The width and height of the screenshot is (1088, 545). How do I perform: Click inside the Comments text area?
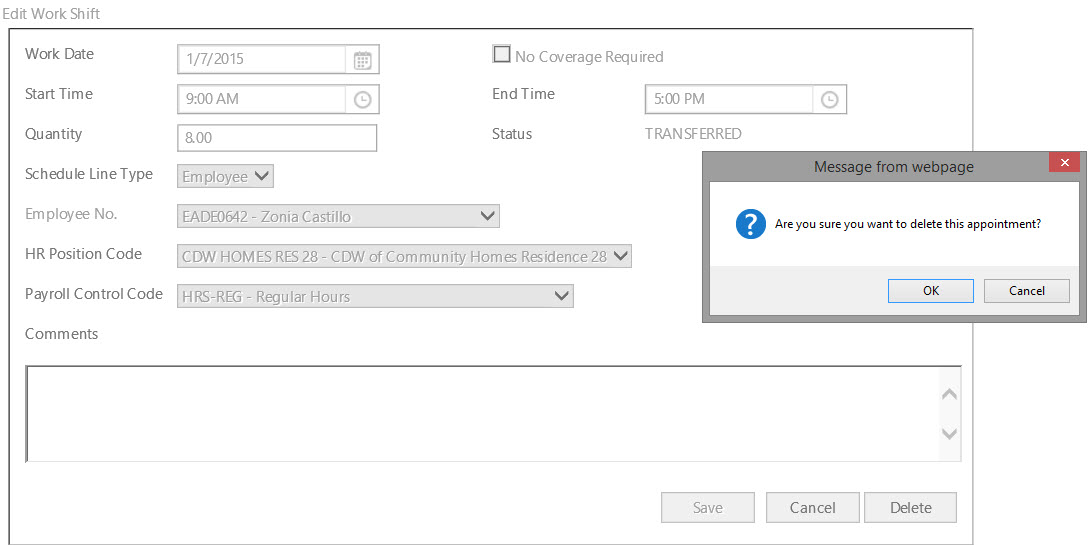(x=480, y=413)
